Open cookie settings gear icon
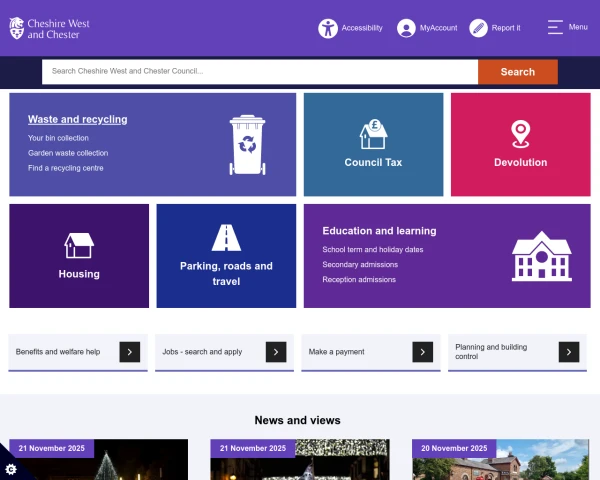600x480 pixels. pos(11,469)
